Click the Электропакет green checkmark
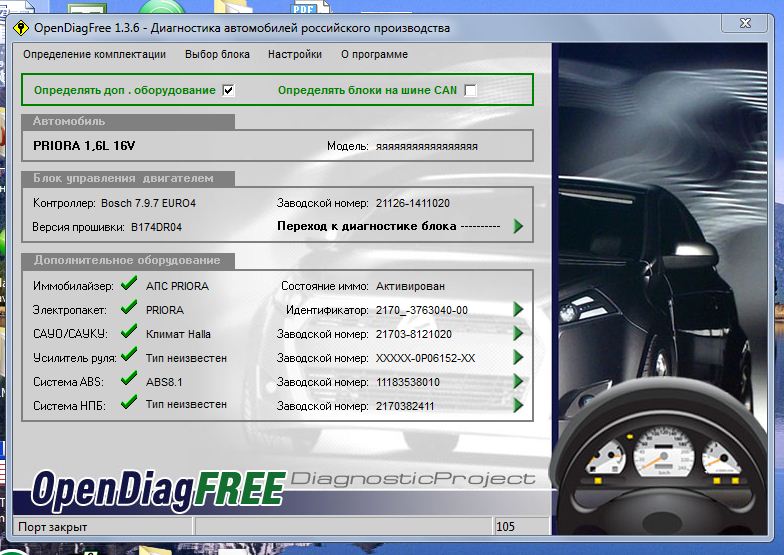This screenshot has height=555, width=784. pyautogui.click(x=129, y=307)
